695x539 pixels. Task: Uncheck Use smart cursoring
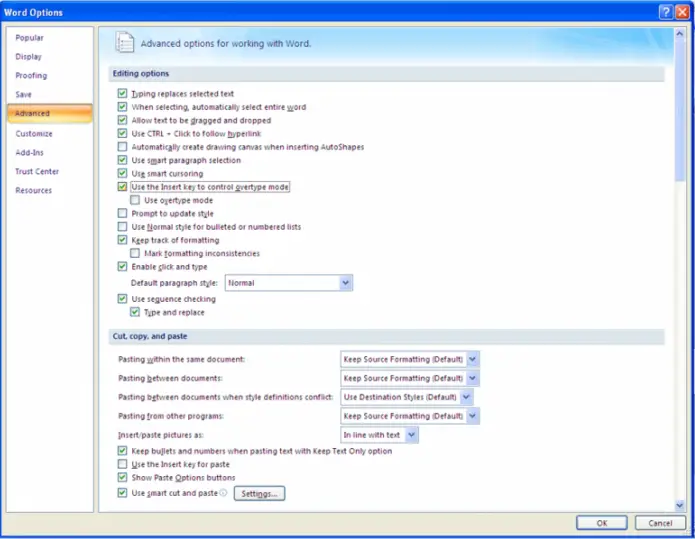coord(122,173)
